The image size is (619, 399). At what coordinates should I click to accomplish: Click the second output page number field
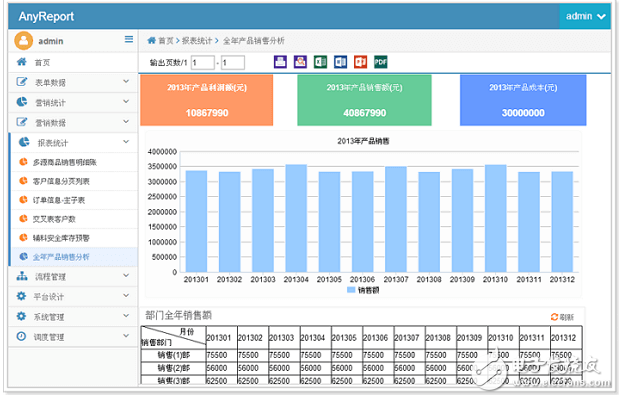pyautogui.click(x=233, y=62)
